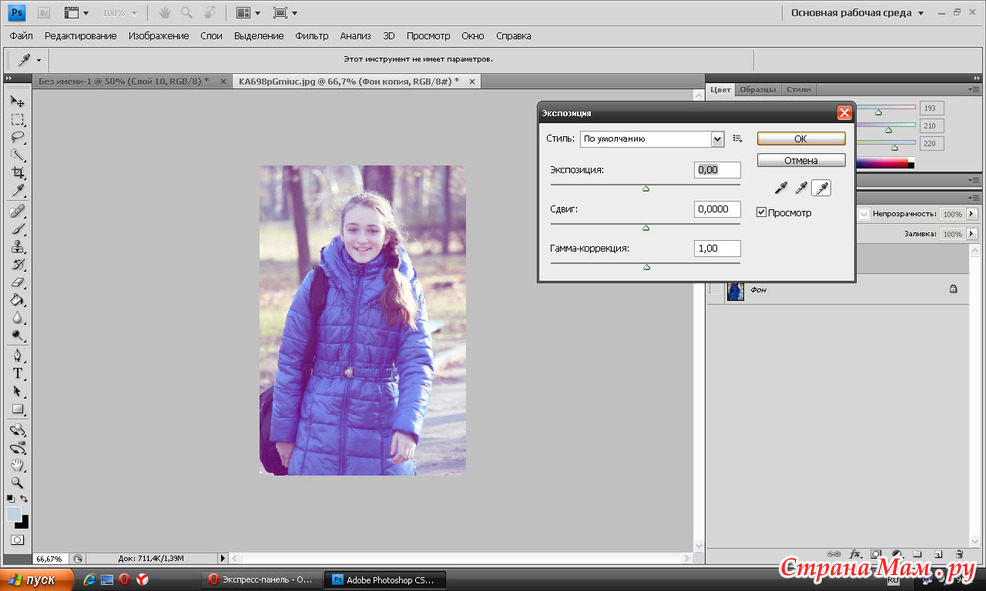Viewport: 986px width, 591px height.
Task: Select the Path Selection tool
Action: point(17,391)
